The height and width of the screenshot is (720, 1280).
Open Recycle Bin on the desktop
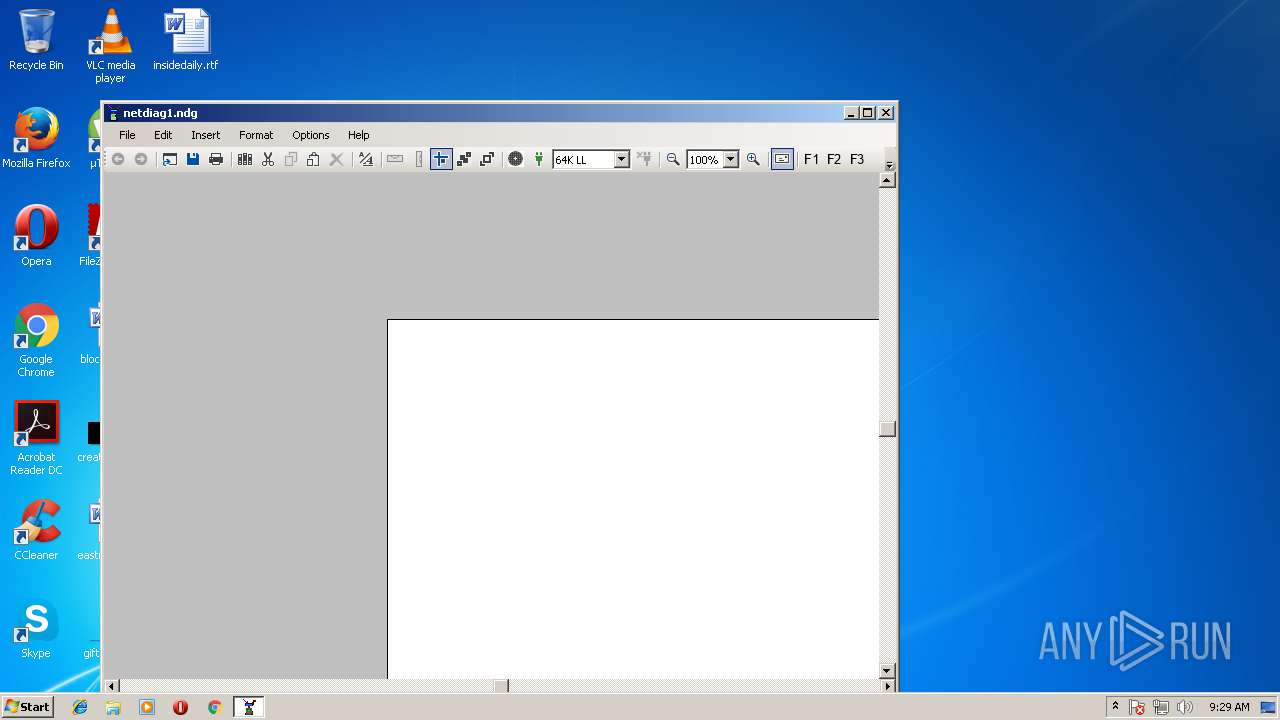point(36,40)
